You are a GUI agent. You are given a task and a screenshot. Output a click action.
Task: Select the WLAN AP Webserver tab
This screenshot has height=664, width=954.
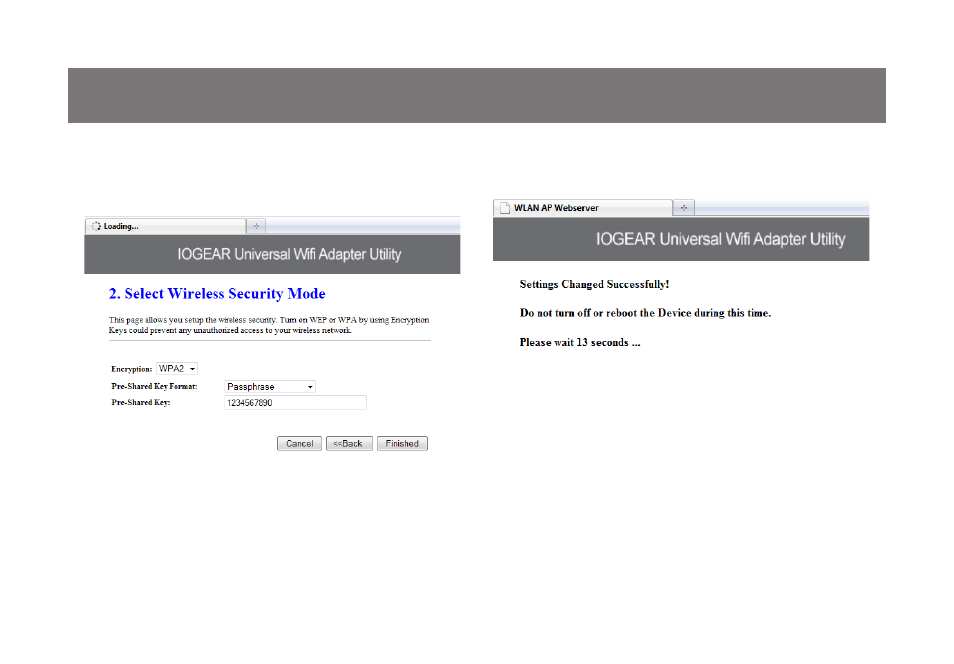point(583,208)
